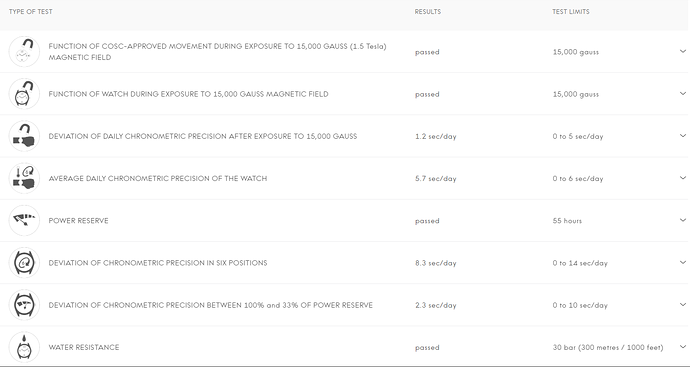690x367 pixels.
Task: Expand the water resistance row chevron
Action: click(x=683, y=347)
